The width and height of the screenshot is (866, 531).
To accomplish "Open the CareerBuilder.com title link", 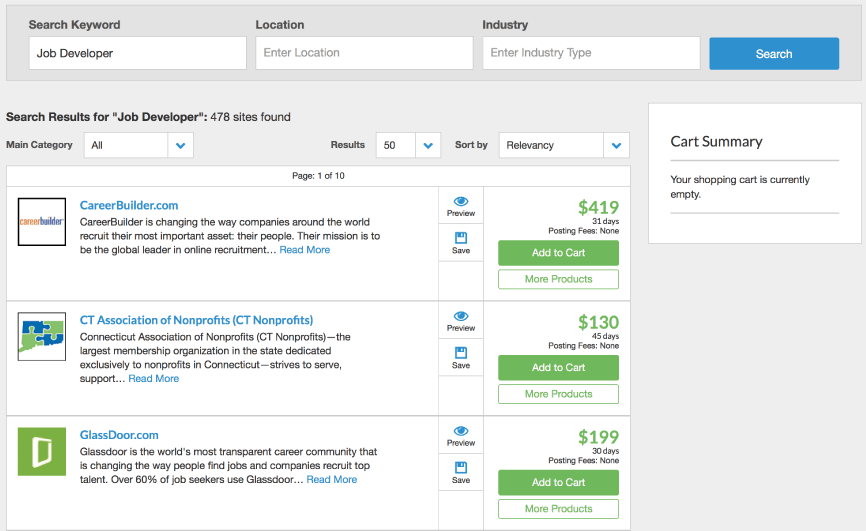I will [129, 206].
